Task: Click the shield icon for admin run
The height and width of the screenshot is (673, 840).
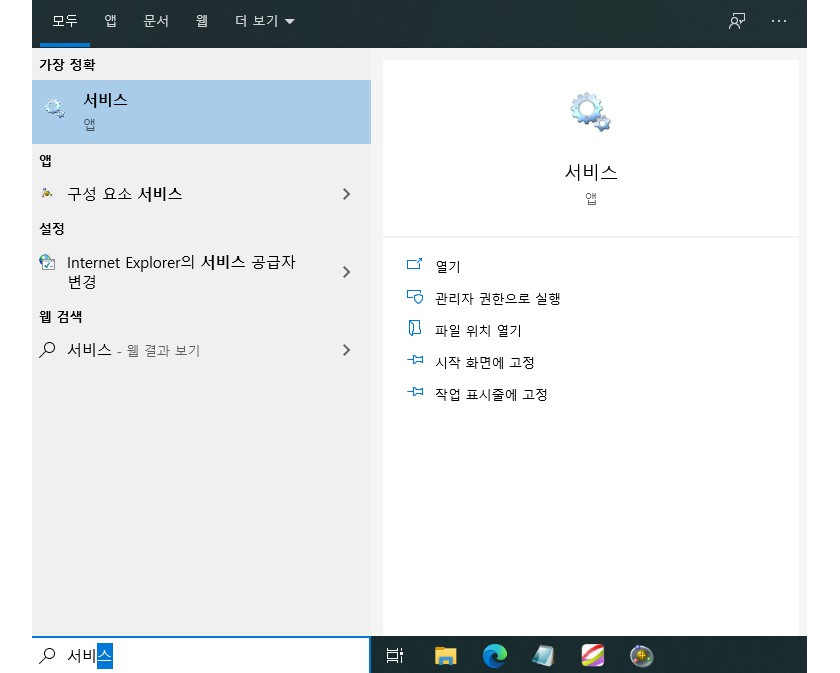Action: point(415,297)
